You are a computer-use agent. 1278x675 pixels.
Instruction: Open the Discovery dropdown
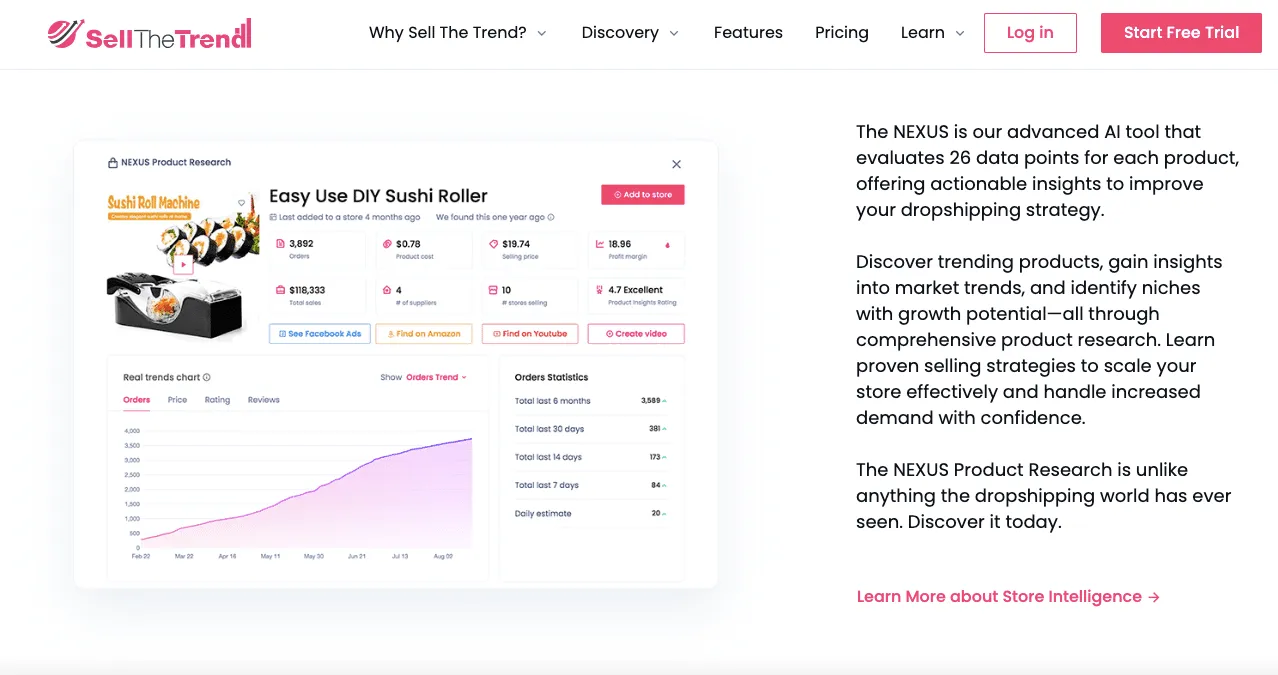click(x=629, y=32)
